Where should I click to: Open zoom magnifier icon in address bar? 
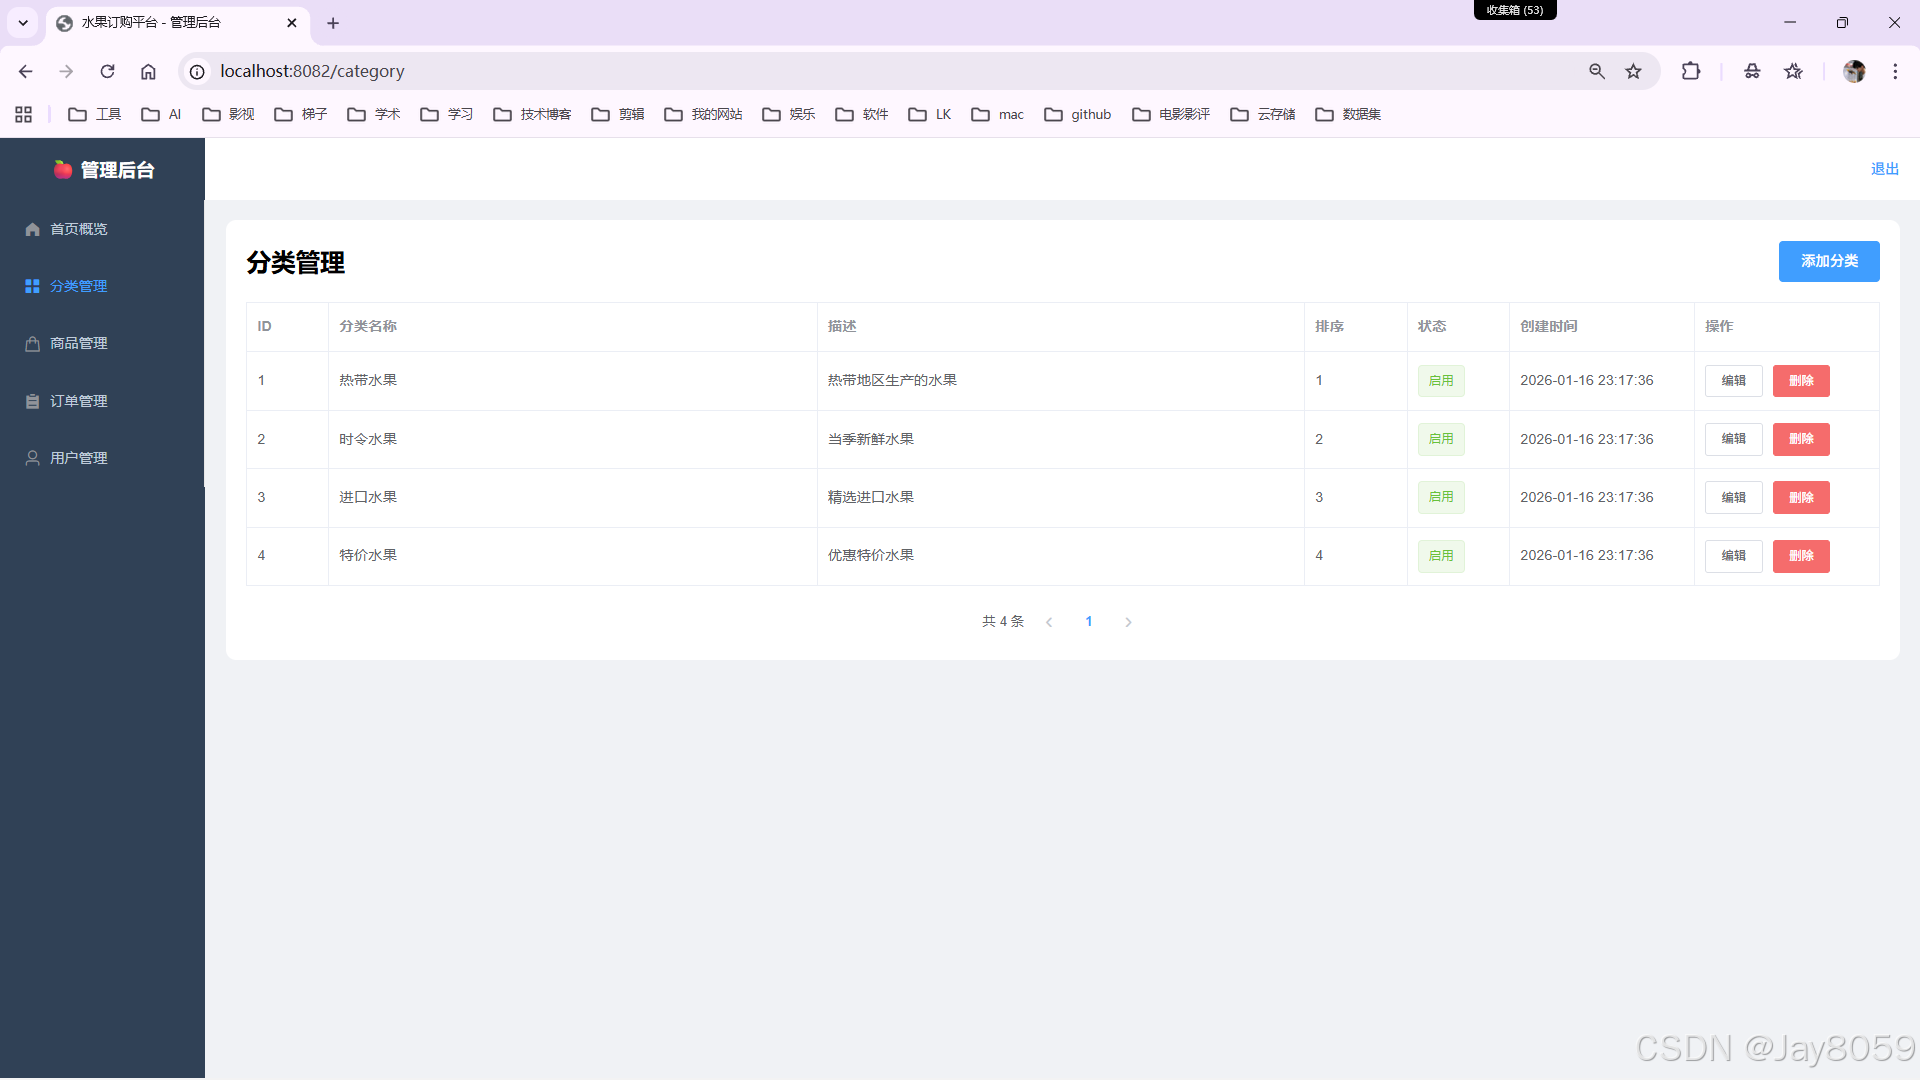coord(1596,71)
